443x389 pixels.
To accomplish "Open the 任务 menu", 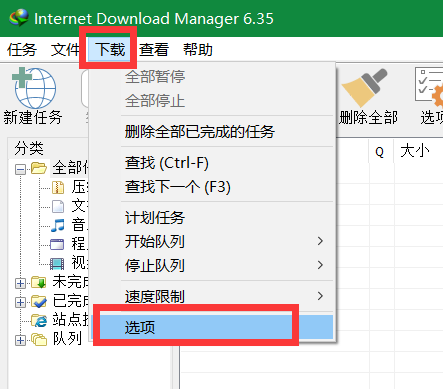I will [22, 50].
